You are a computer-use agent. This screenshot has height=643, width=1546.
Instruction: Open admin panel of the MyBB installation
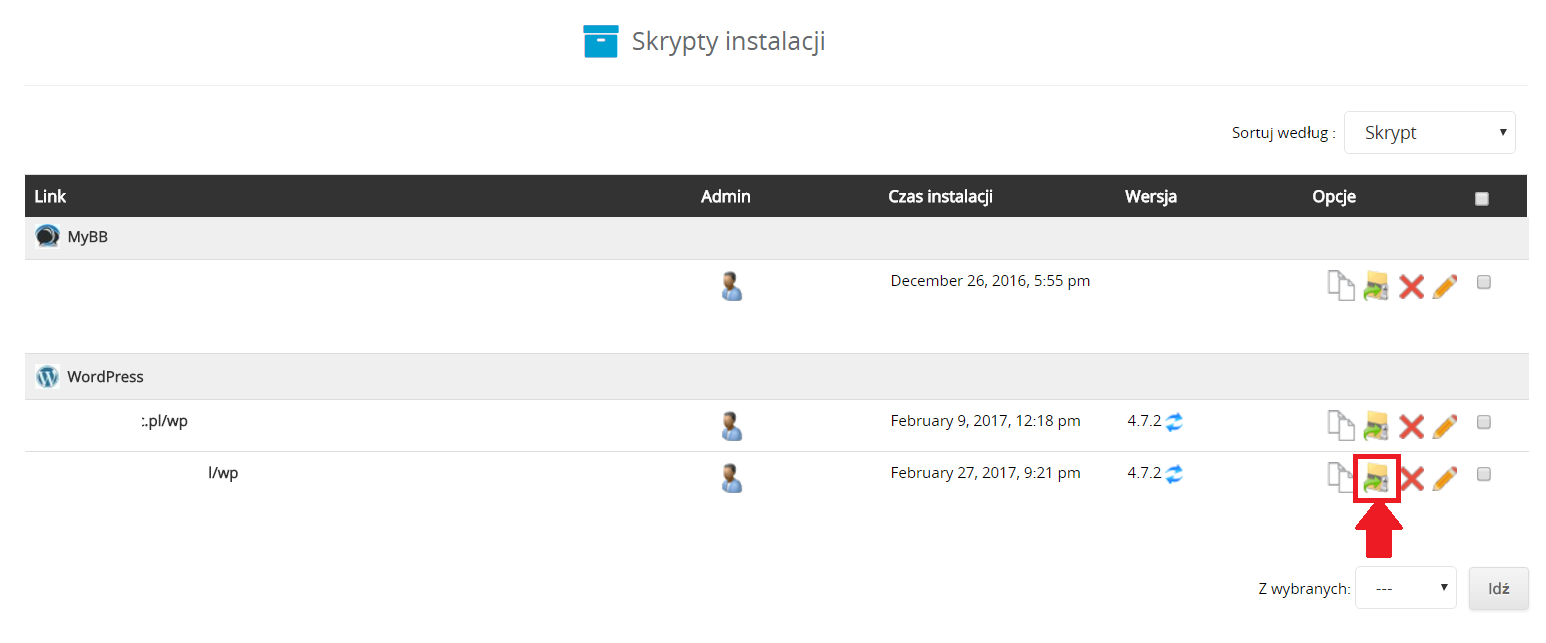732,286
